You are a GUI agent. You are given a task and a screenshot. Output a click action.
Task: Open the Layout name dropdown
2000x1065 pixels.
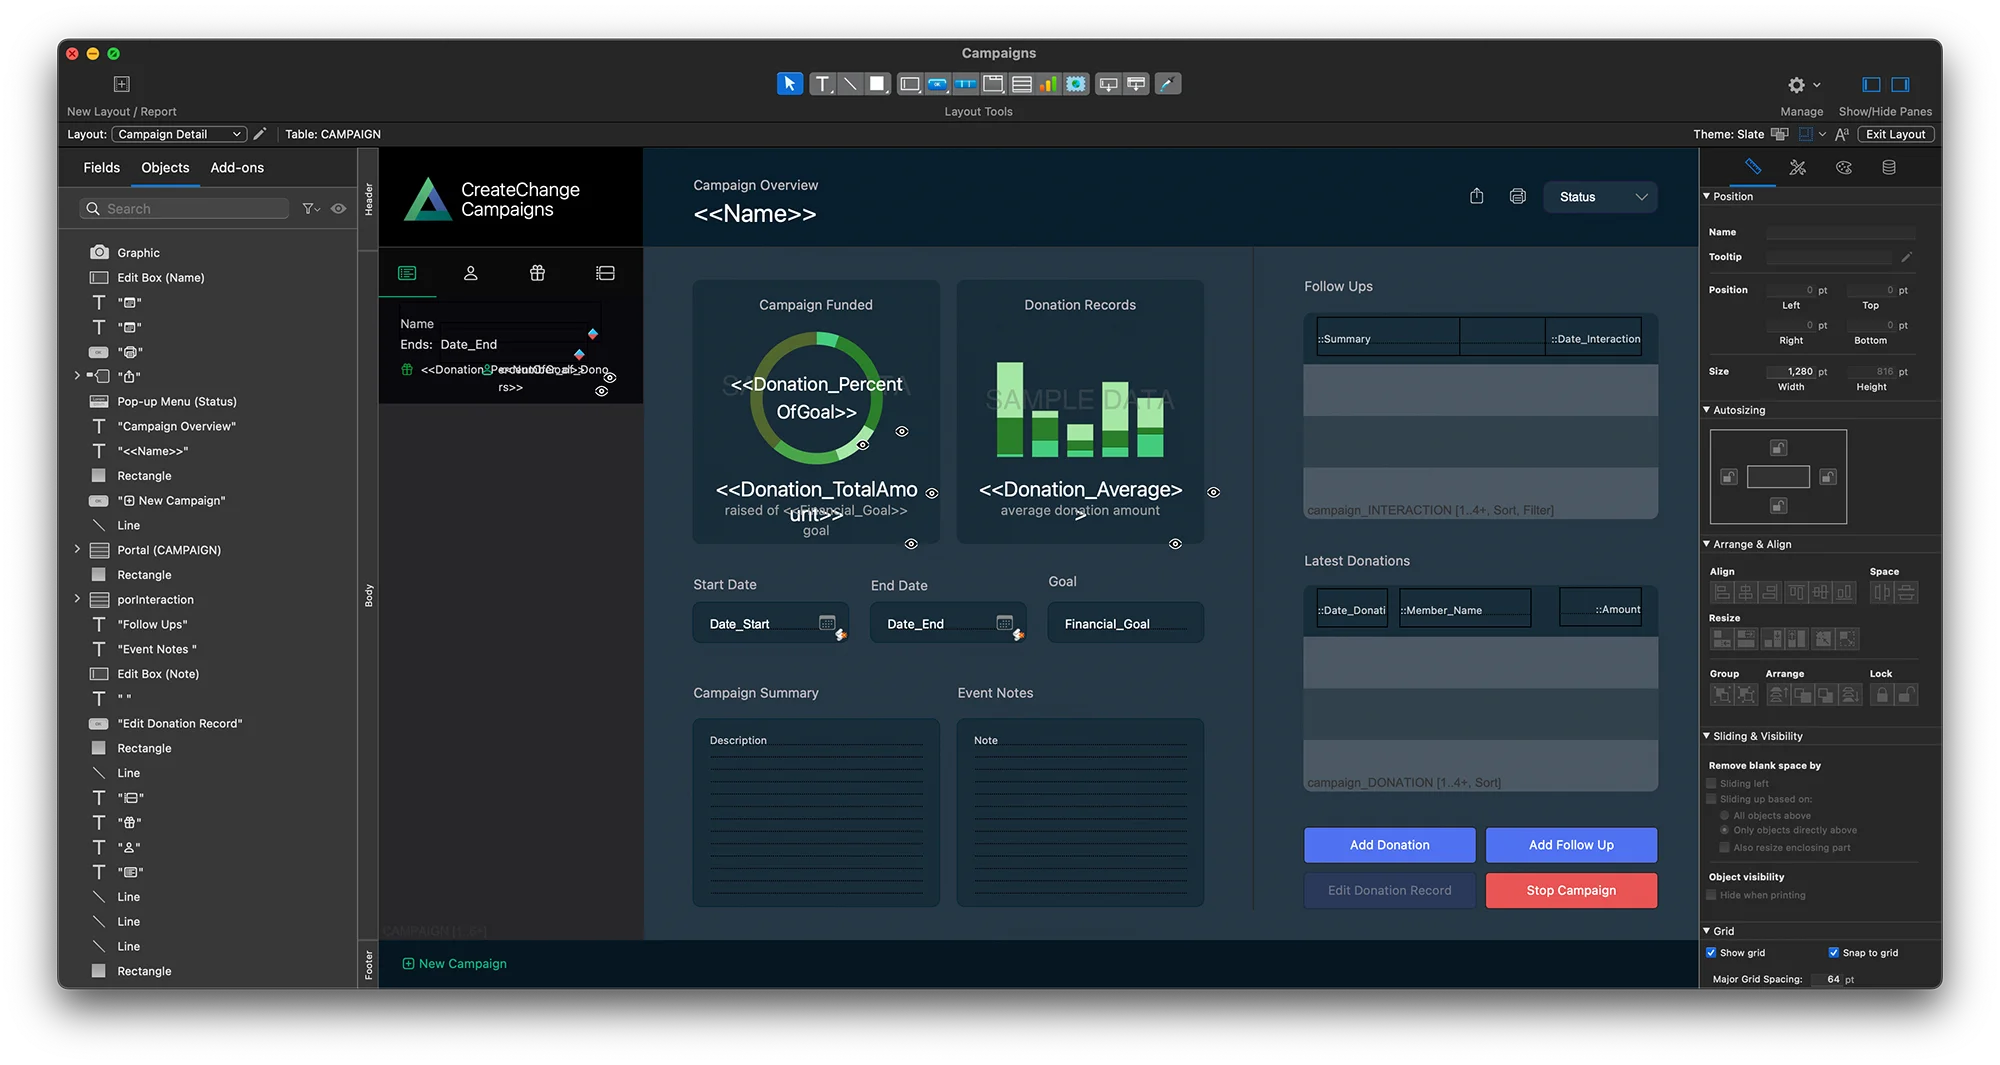point(179,134)
